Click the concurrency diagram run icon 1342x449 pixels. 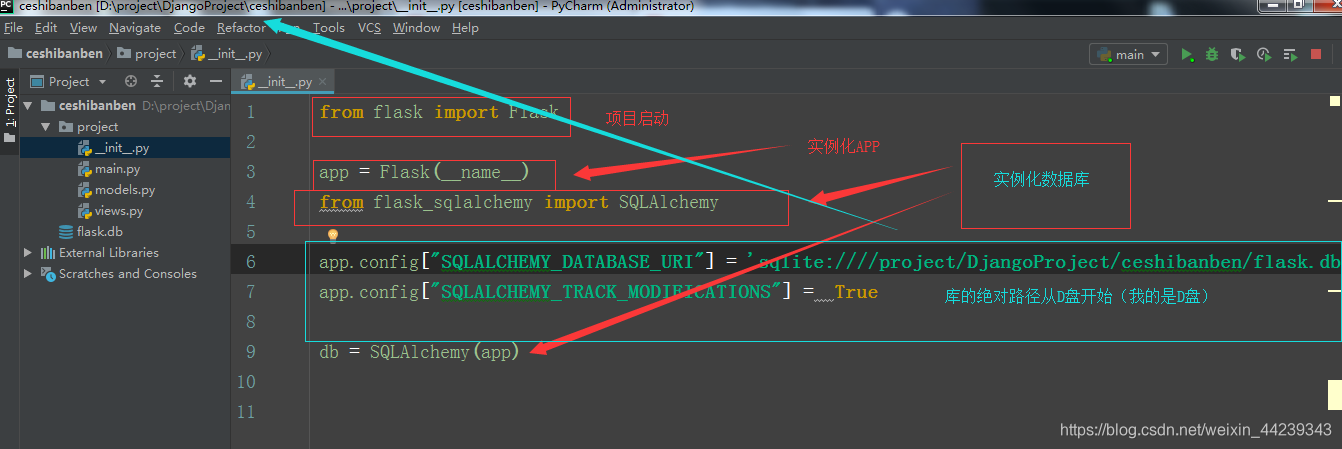[1290, 55]
